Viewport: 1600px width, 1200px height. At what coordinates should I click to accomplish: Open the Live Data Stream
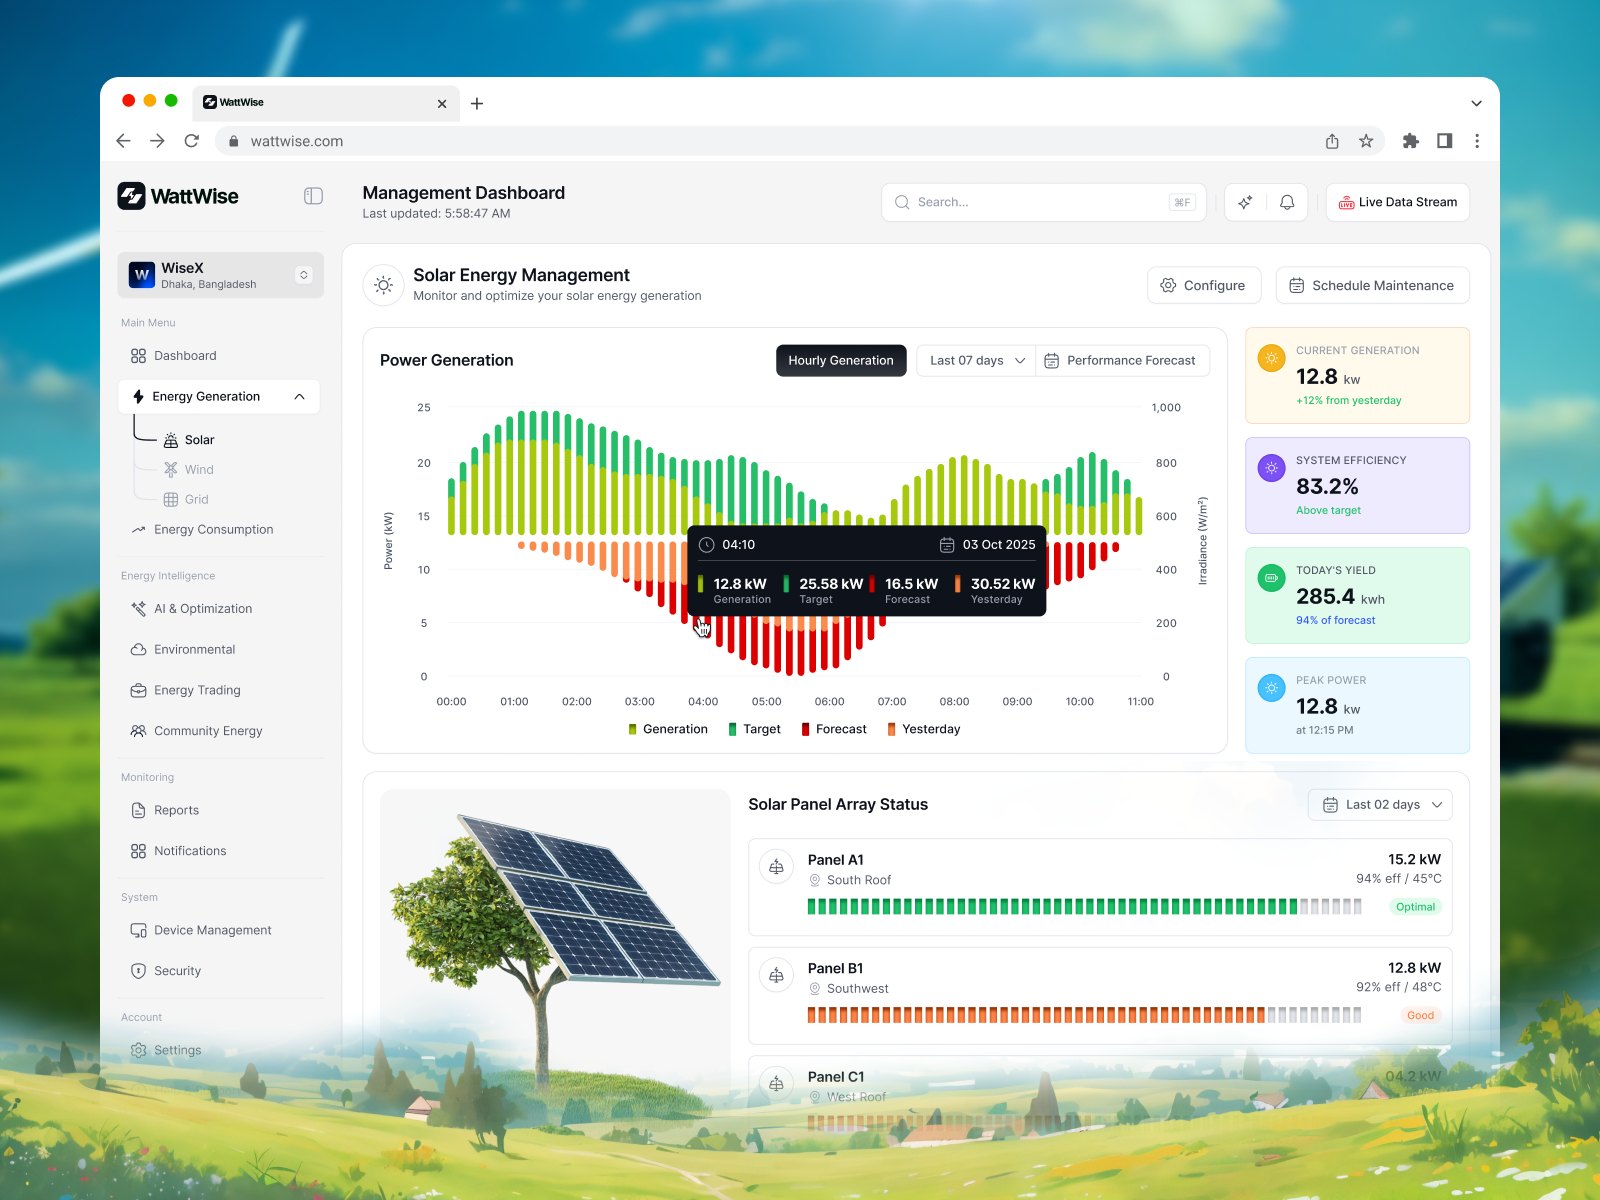[x=1398, y=202]
